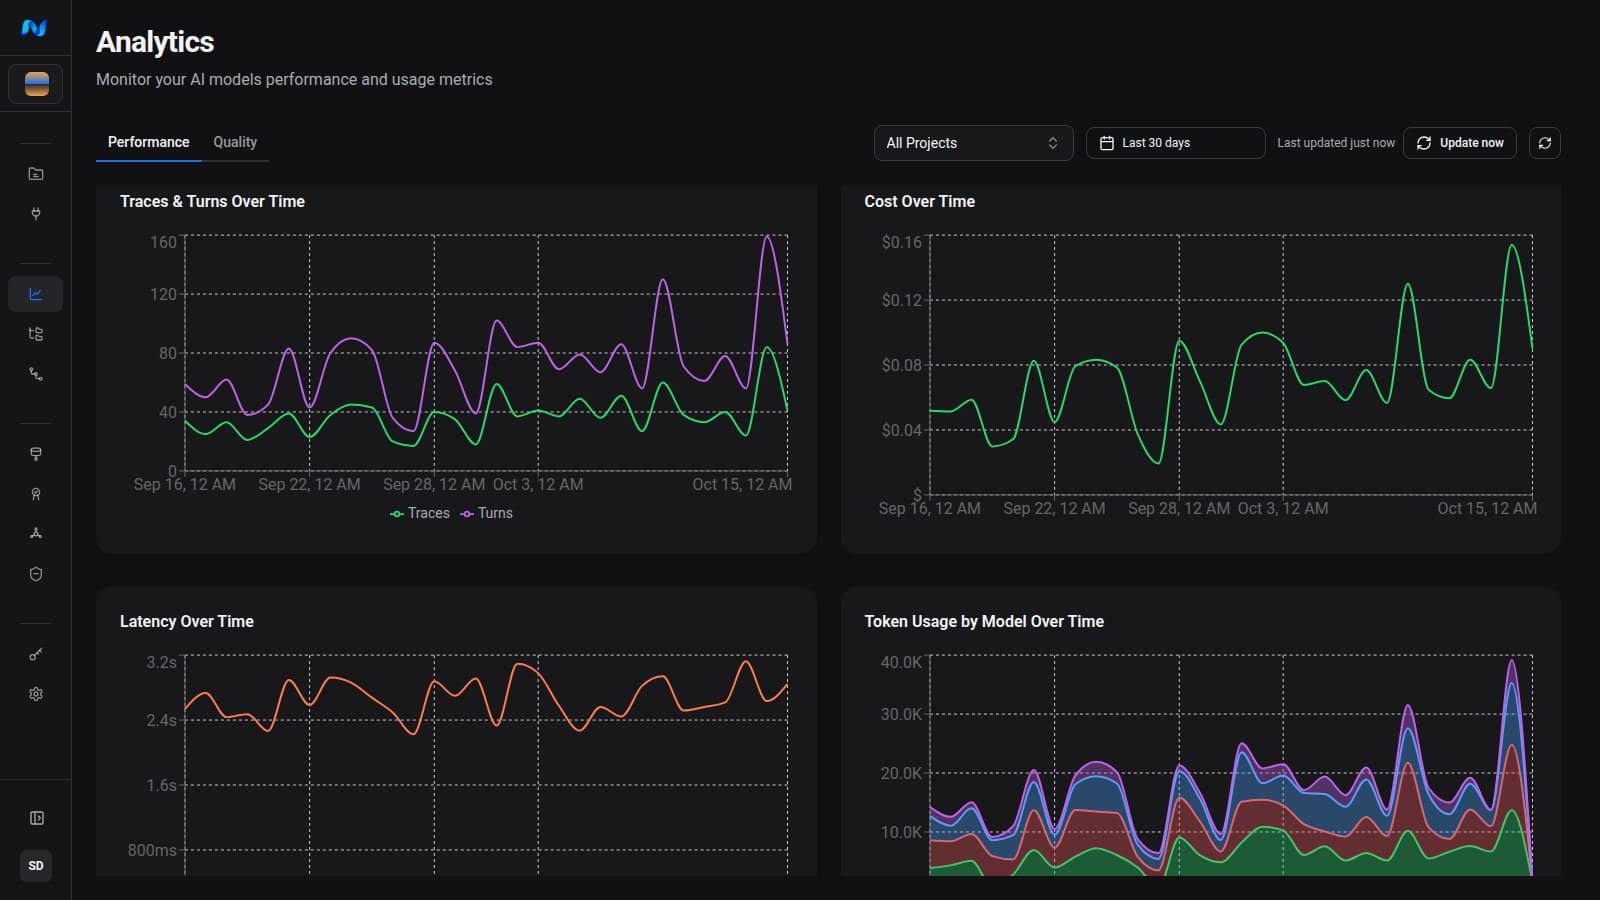Open the Last 30 days date range picker
The image size is (1600, 900).
click(1175, 143)
